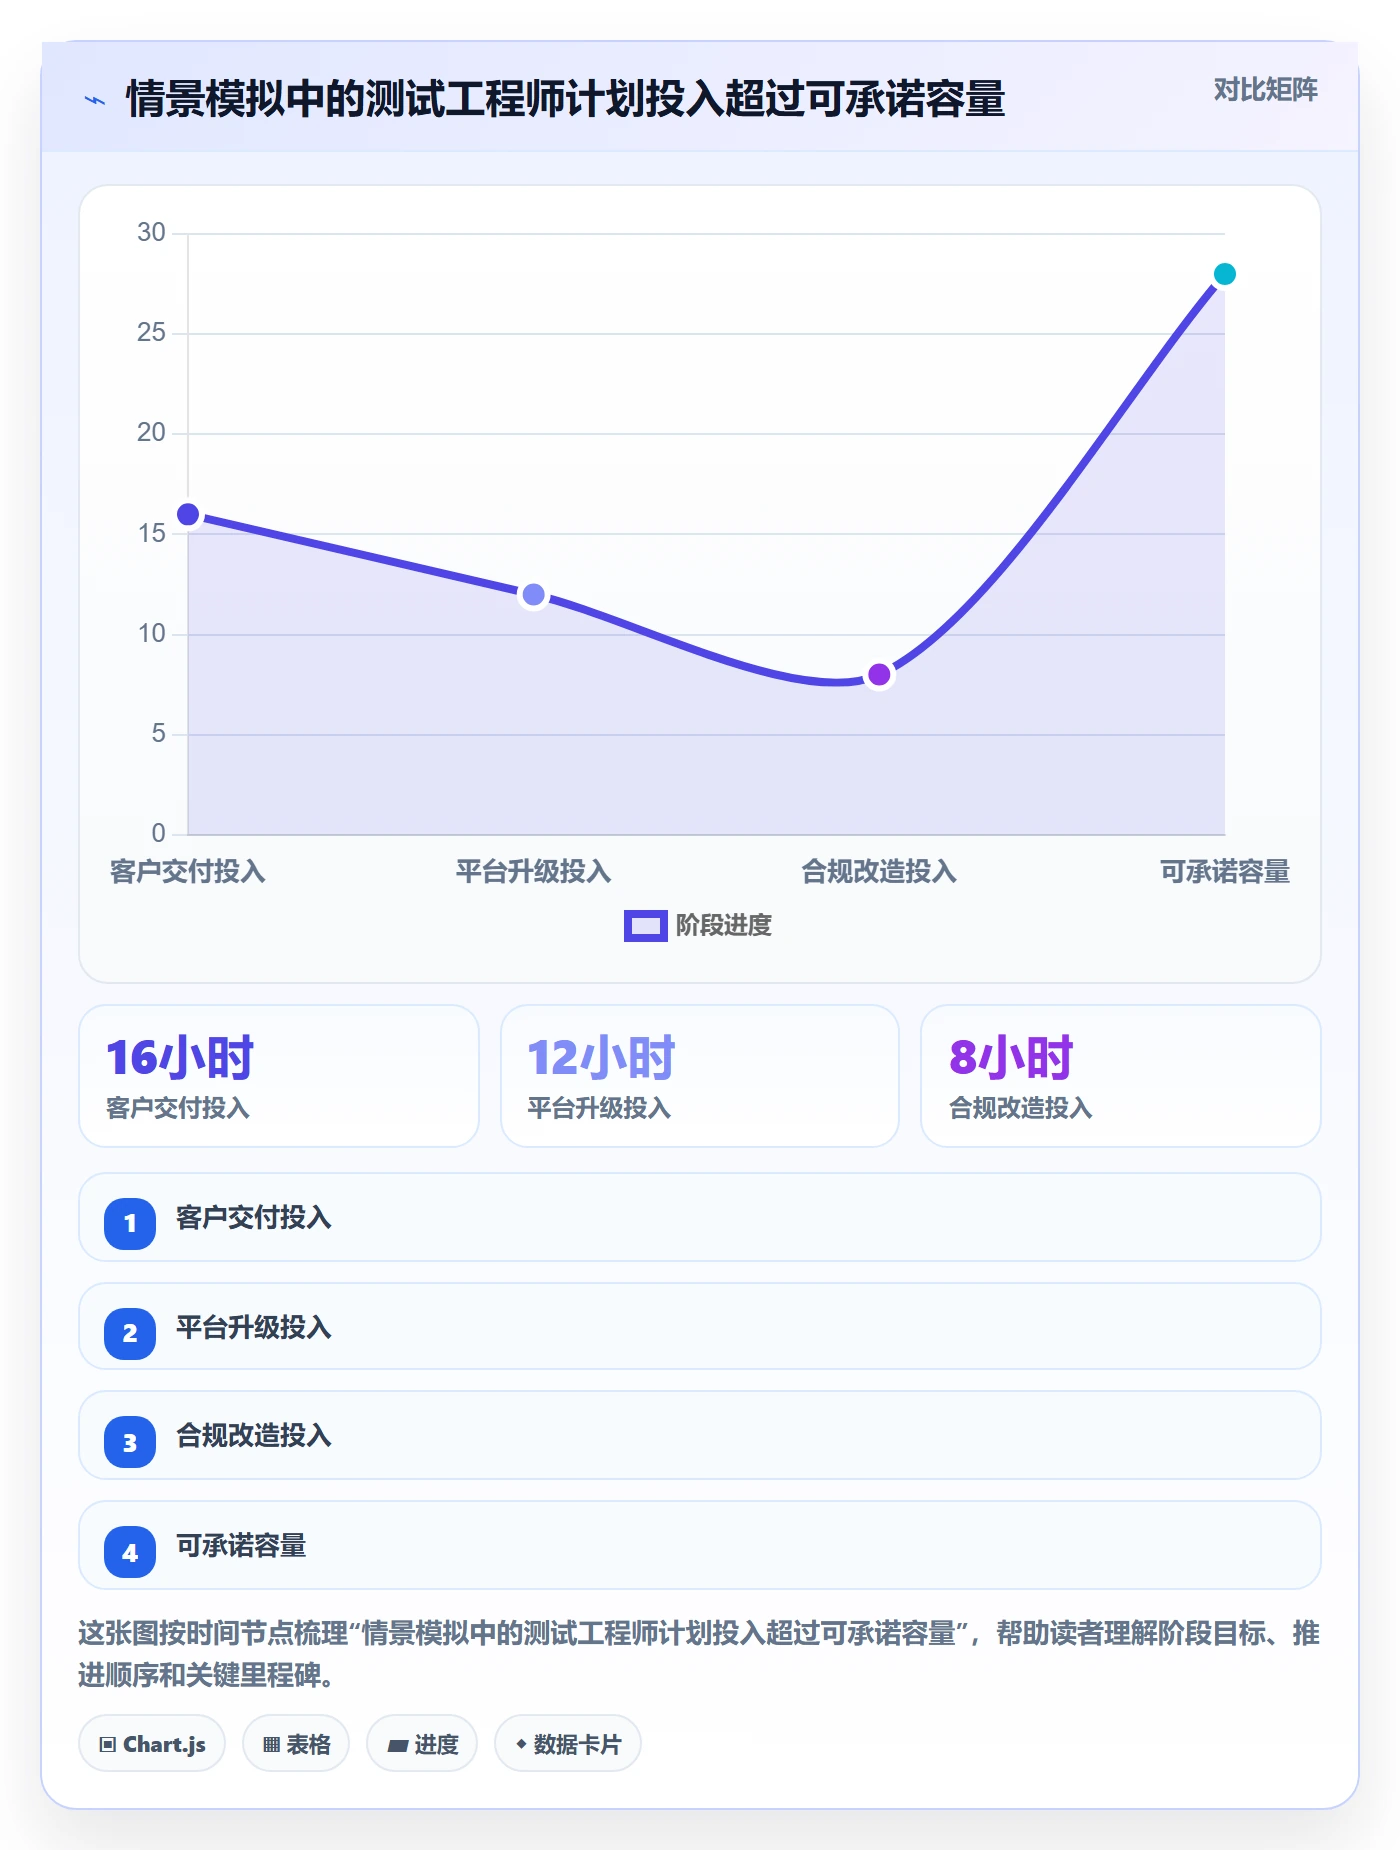This screenshot has width=1400, height=1850.
Task: Click the 合规改造投入 purple data point
Action: click(x=879, y=675)
